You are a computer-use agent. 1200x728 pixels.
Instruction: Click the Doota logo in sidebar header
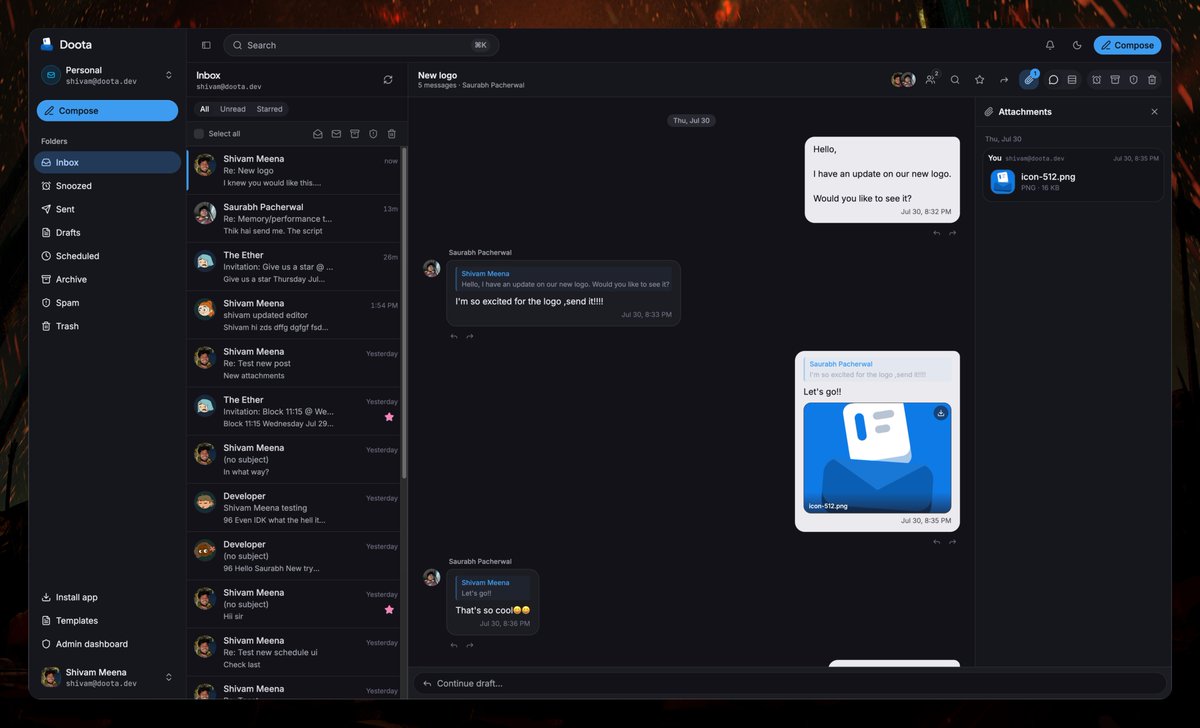pos(66,44)
